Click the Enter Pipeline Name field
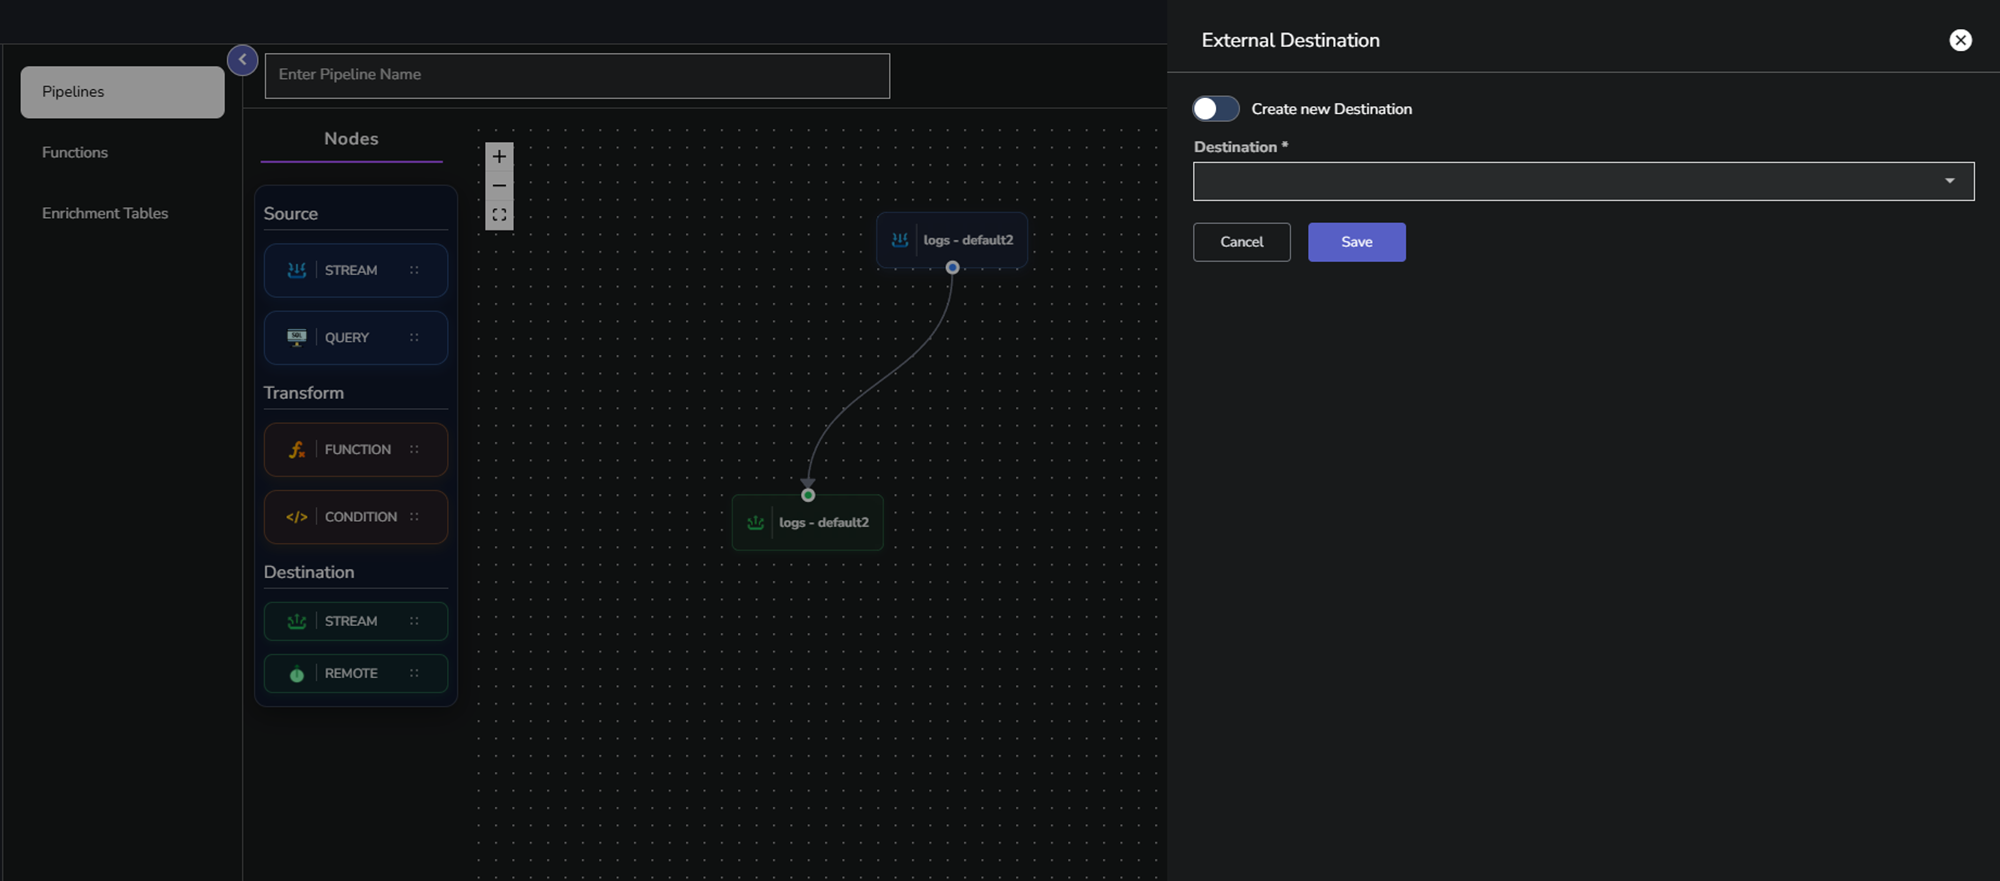Viewport: 2000px width, 881px height. tap(577, 76)
